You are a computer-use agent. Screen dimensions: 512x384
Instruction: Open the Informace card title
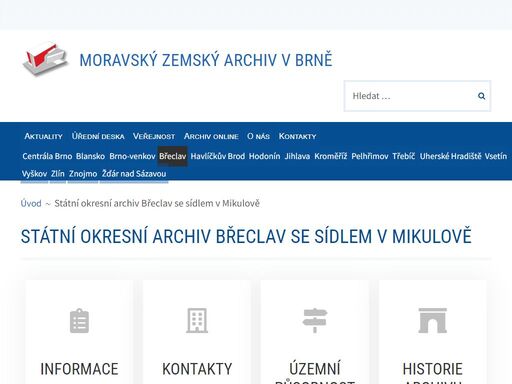coord(79,369)
